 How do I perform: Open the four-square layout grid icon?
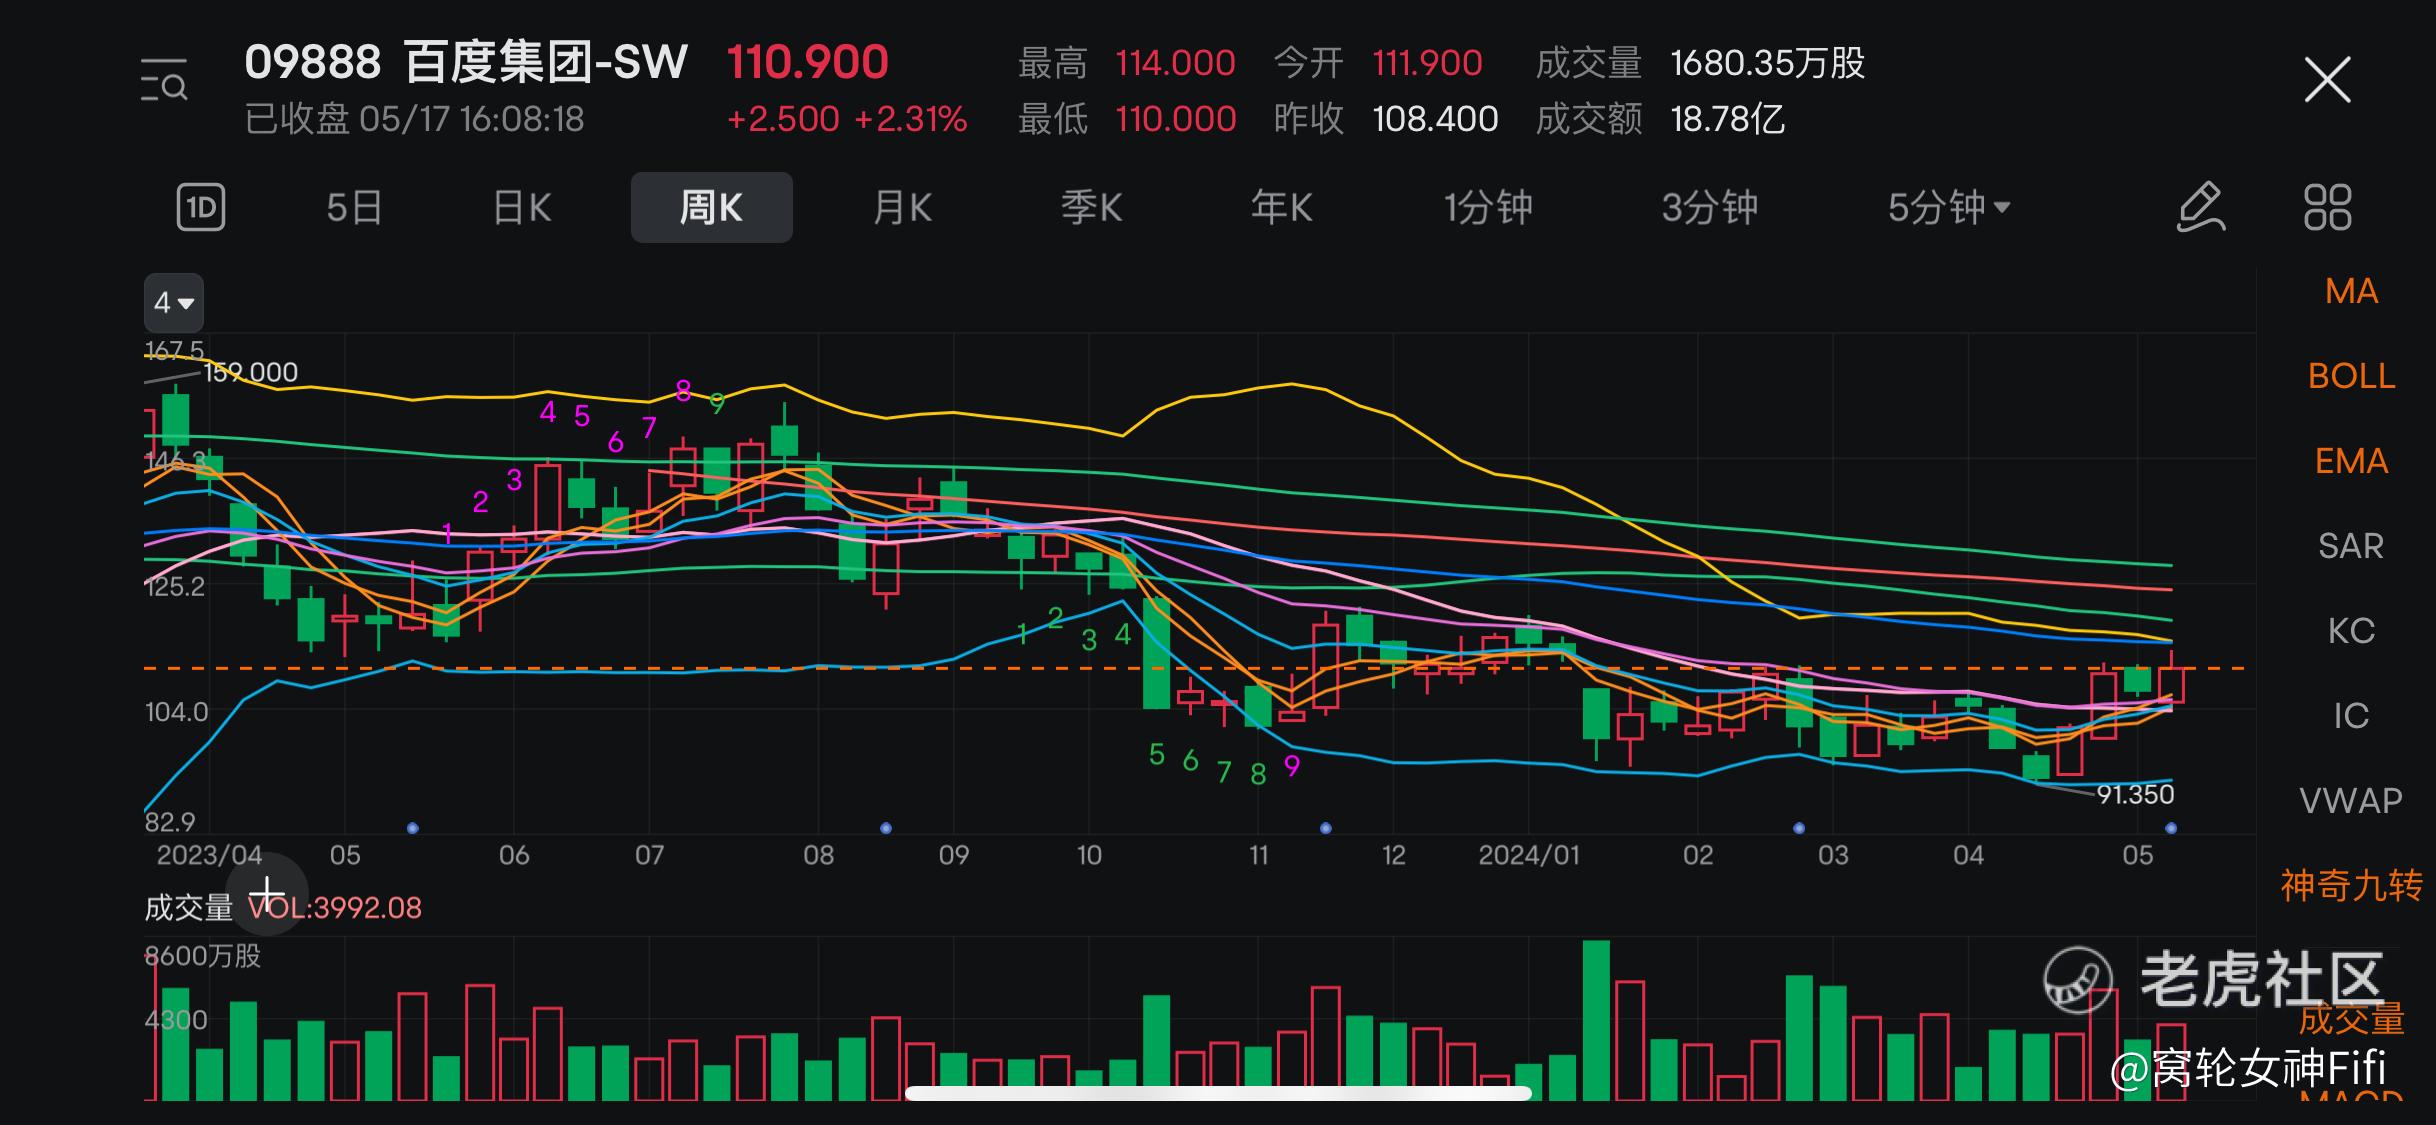click(2327, 208)
